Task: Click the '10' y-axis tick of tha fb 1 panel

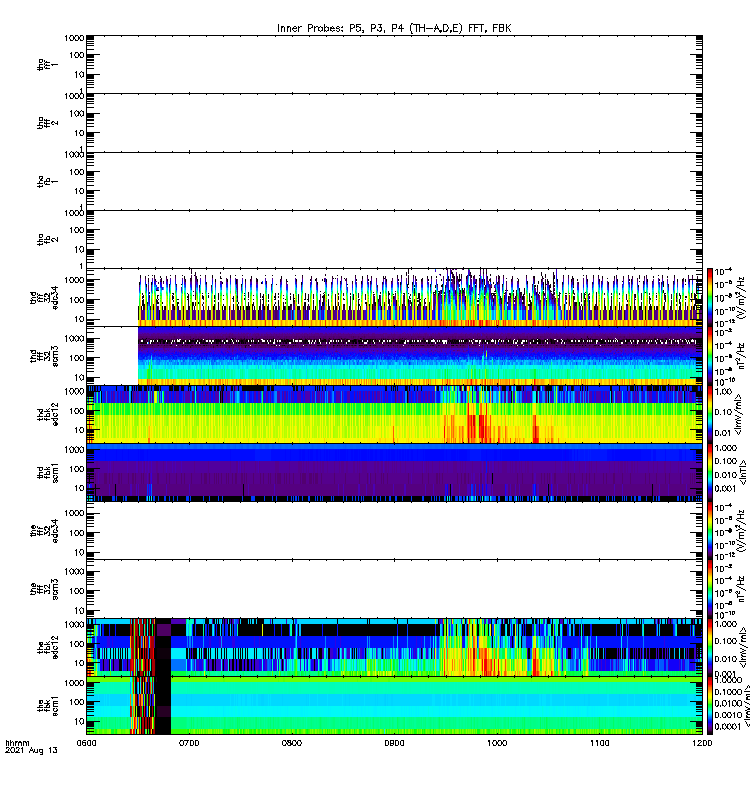Action: tap(79, 191)
